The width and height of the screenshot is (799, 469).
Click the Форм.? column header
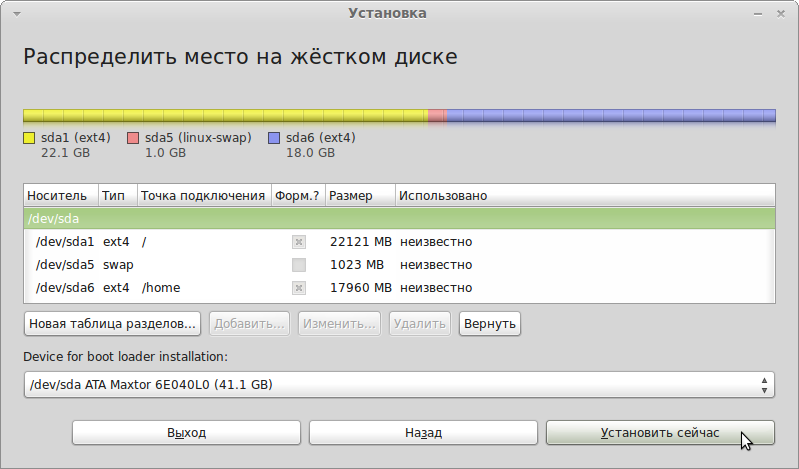(298, 196)
